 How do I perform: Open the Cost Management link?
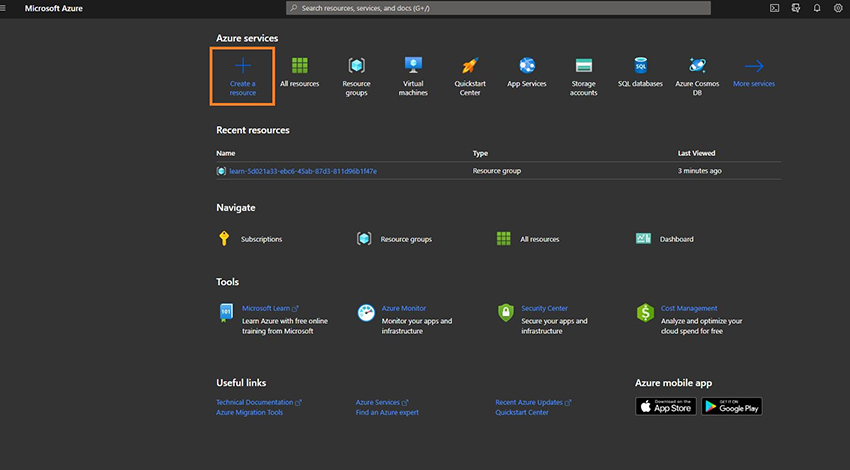pos(689,308)
